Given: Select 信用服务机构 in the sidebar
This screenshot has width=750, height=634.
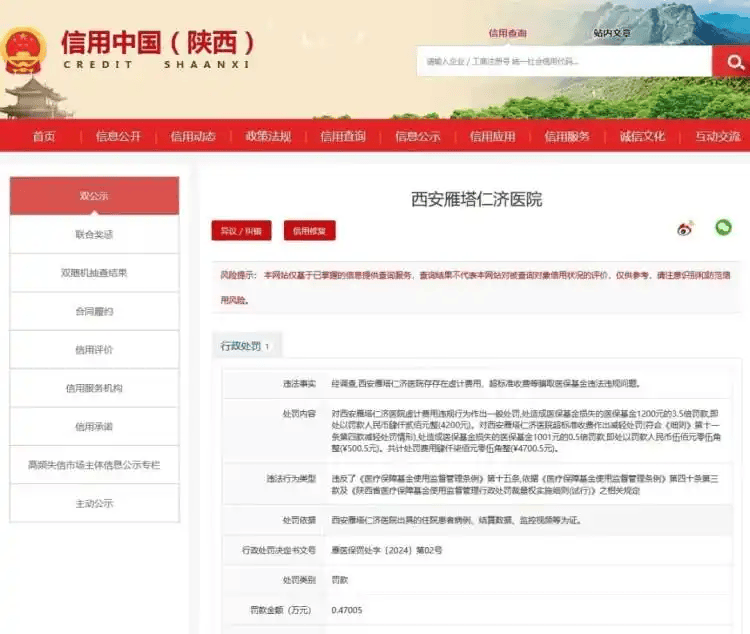Looking at the screenshot, I should pyautogui.click(x=94, y=388).
